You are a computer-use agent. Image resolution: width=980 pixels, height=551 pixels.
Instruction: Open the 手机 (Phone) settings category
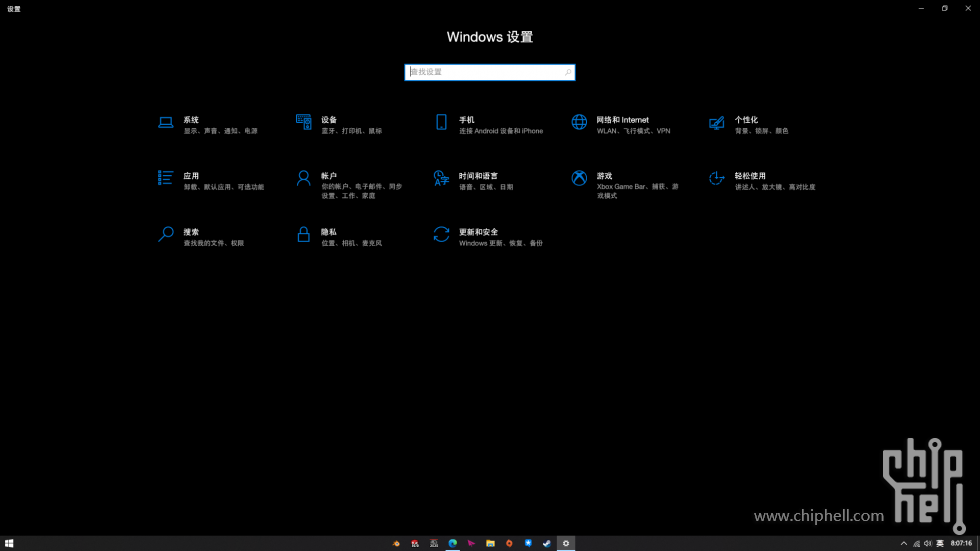point(489,125)
